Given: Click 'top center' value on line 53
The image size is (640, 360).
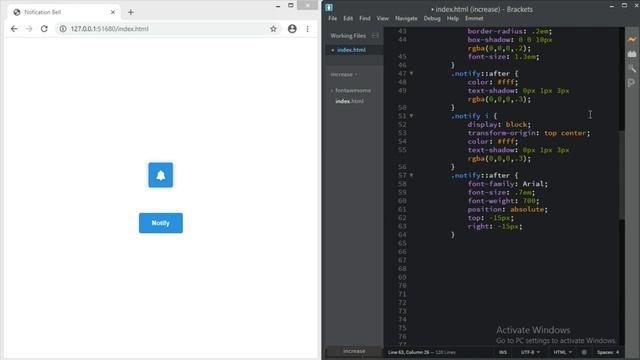Looking at the screenshot, I should (565, 133).
